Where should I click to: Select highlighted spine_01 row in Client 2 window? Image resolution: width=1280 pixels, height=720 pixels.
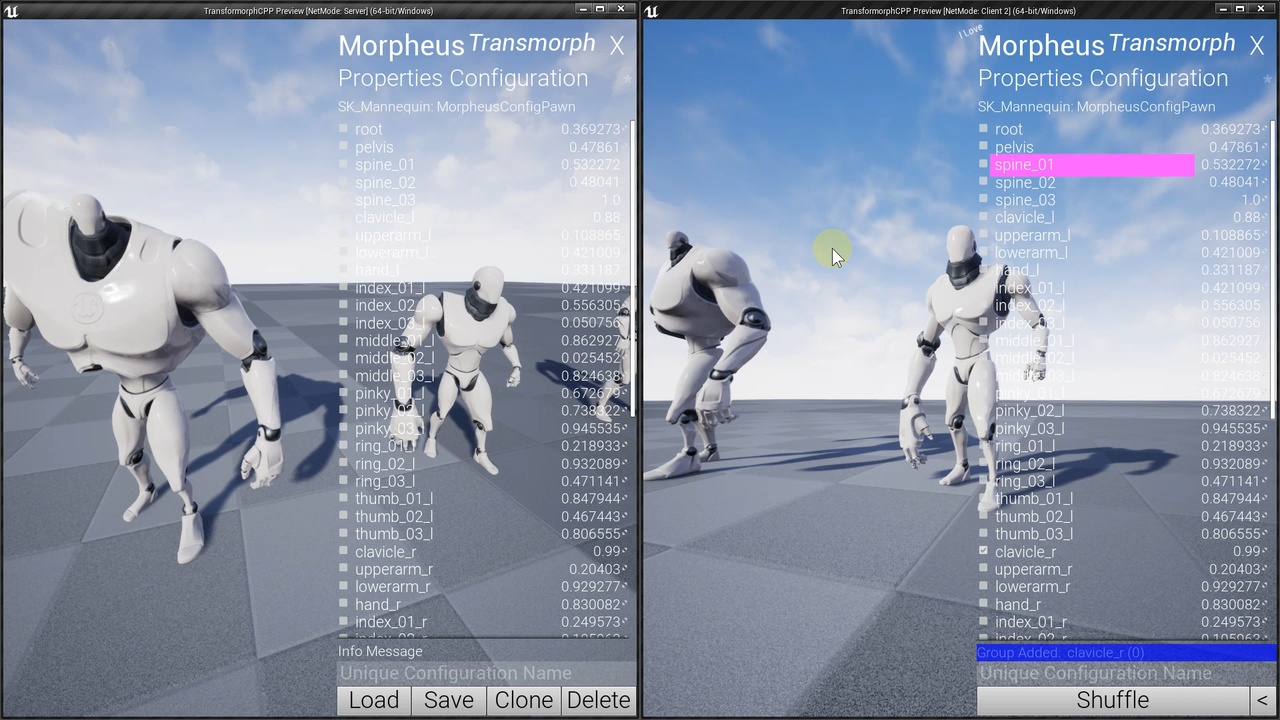pyautogui.click(x=1092, y=165)
